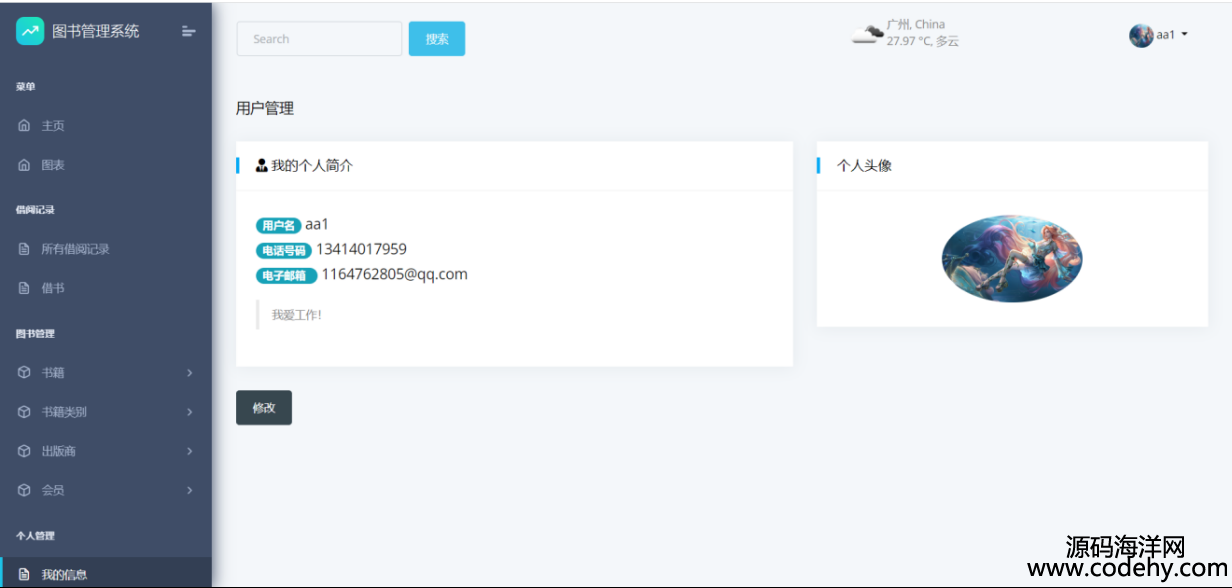Expand the 书籍 submenu chevron
The width and height of the screenshot is (1232, 588).
point(189,373)
